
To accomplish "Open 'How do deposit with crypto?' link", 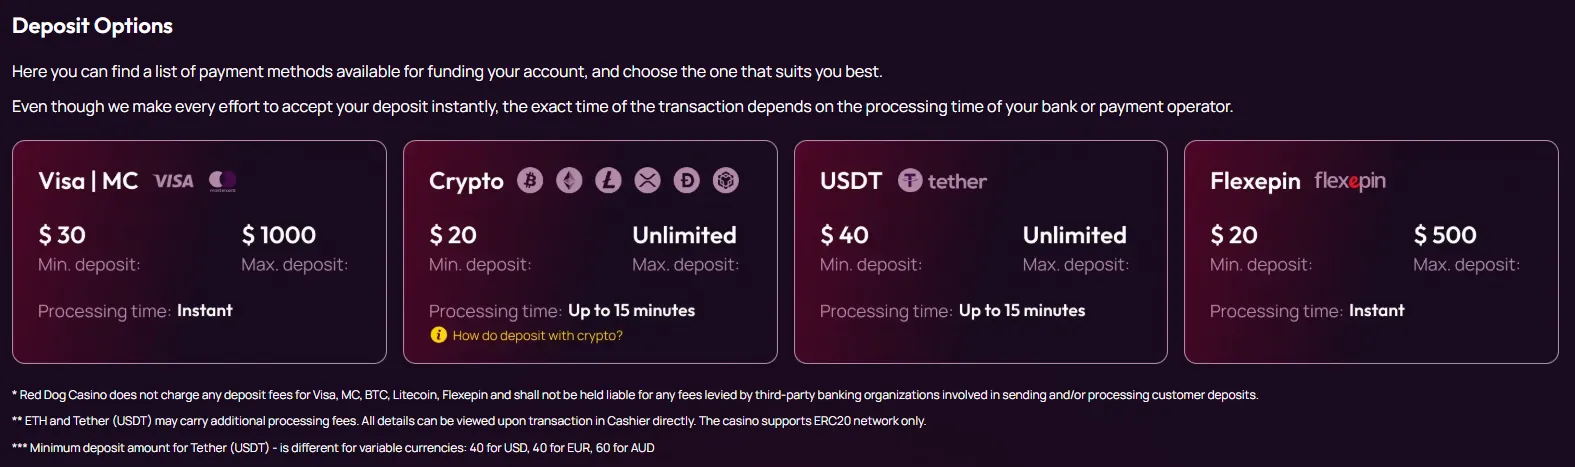I will (x=537, y=336).
